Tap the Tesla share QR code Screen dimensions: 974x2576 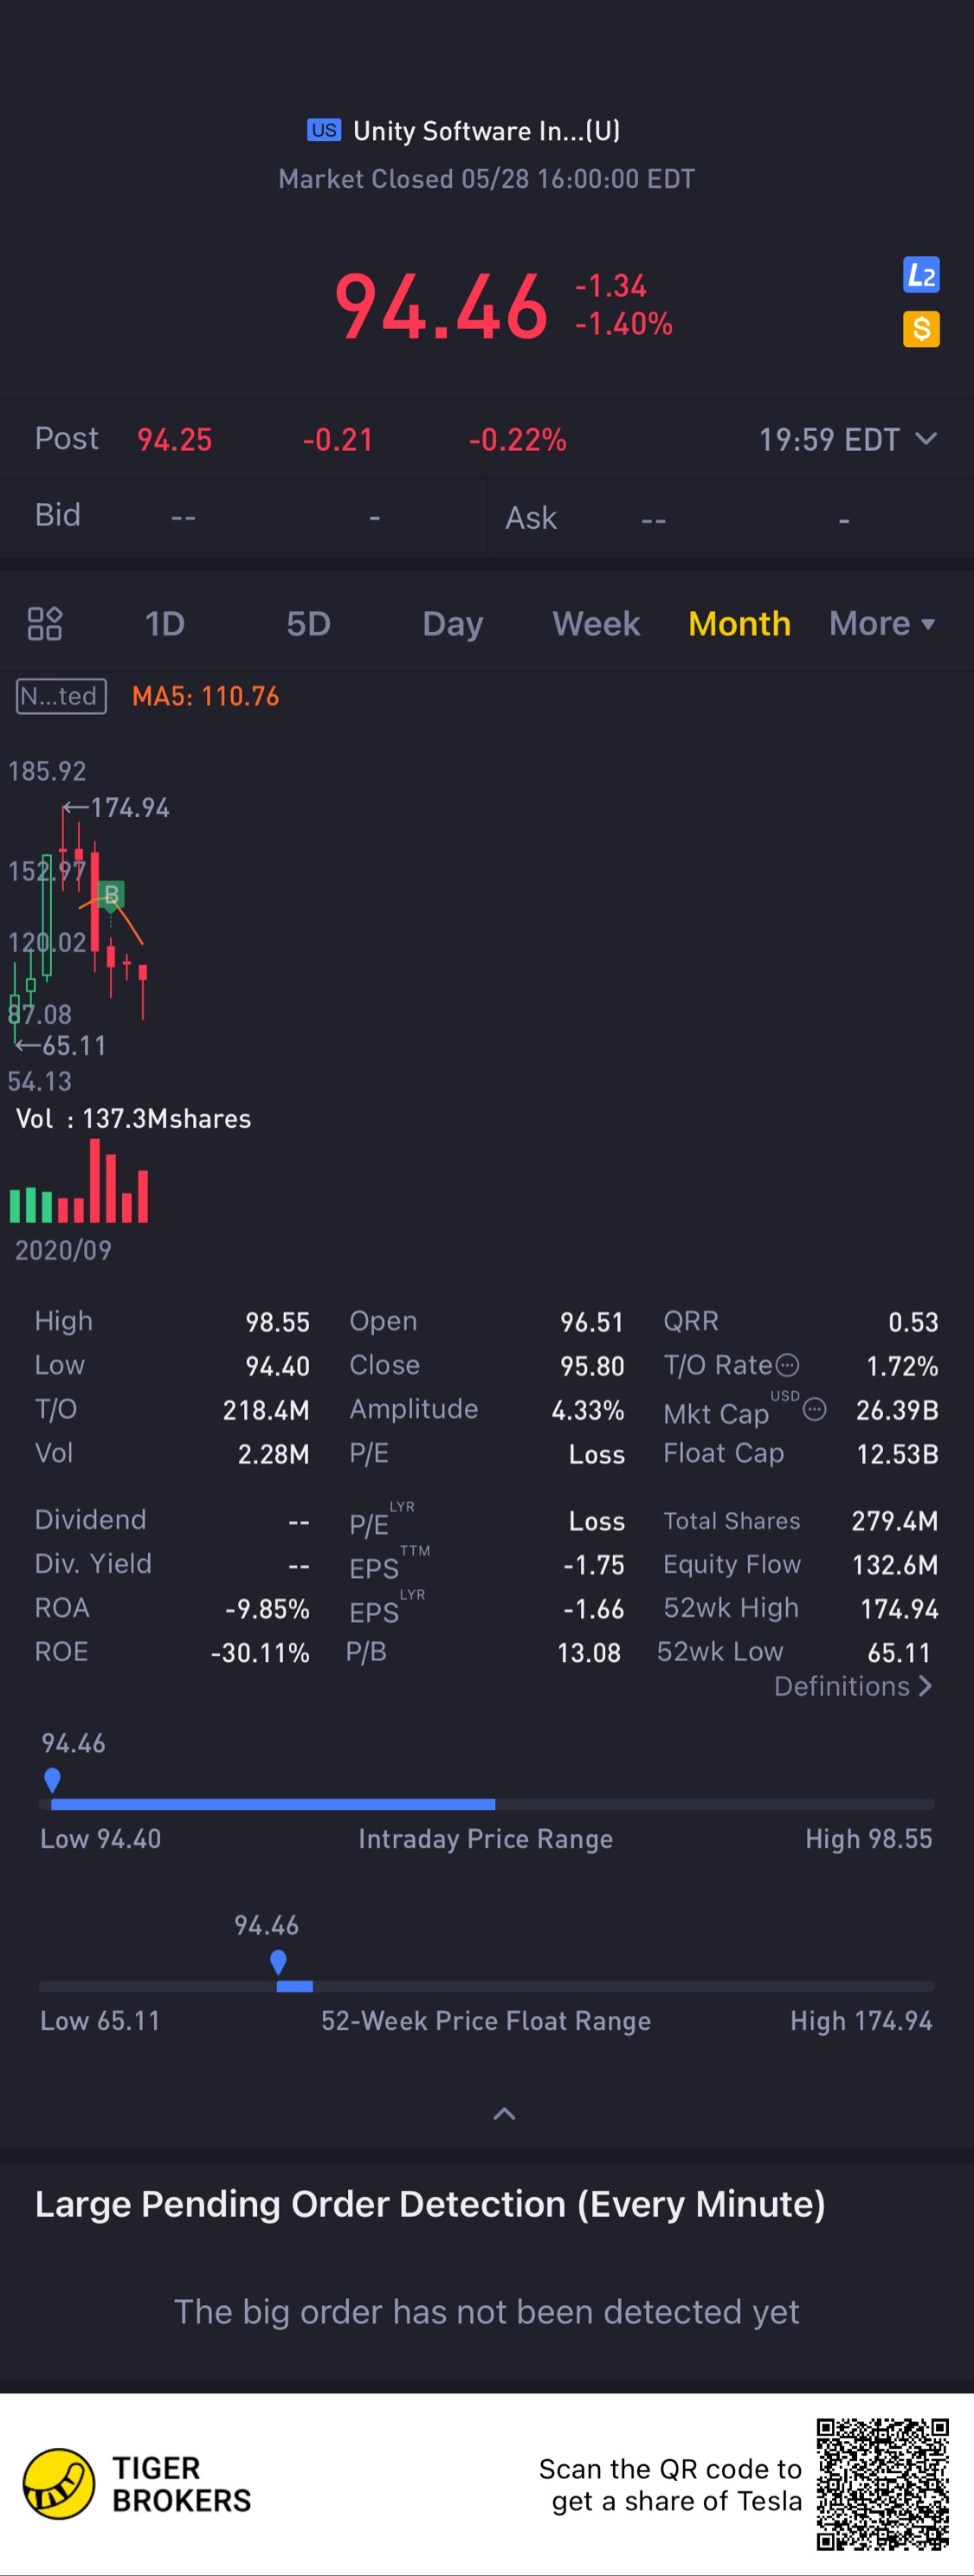click(x=882, y=2485)
